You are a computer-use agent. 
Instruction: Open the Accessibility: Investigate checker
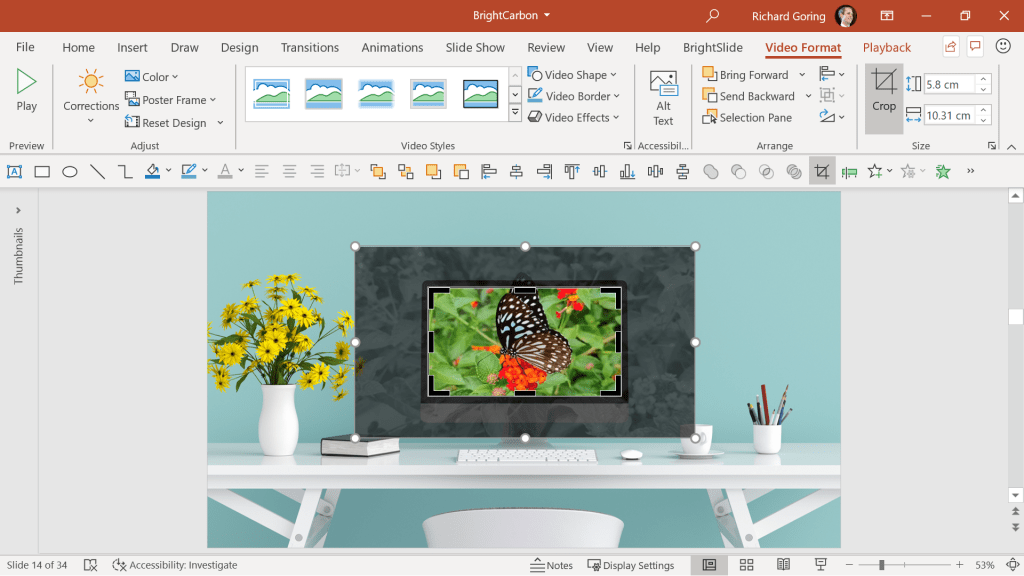(x=174, y=565)
